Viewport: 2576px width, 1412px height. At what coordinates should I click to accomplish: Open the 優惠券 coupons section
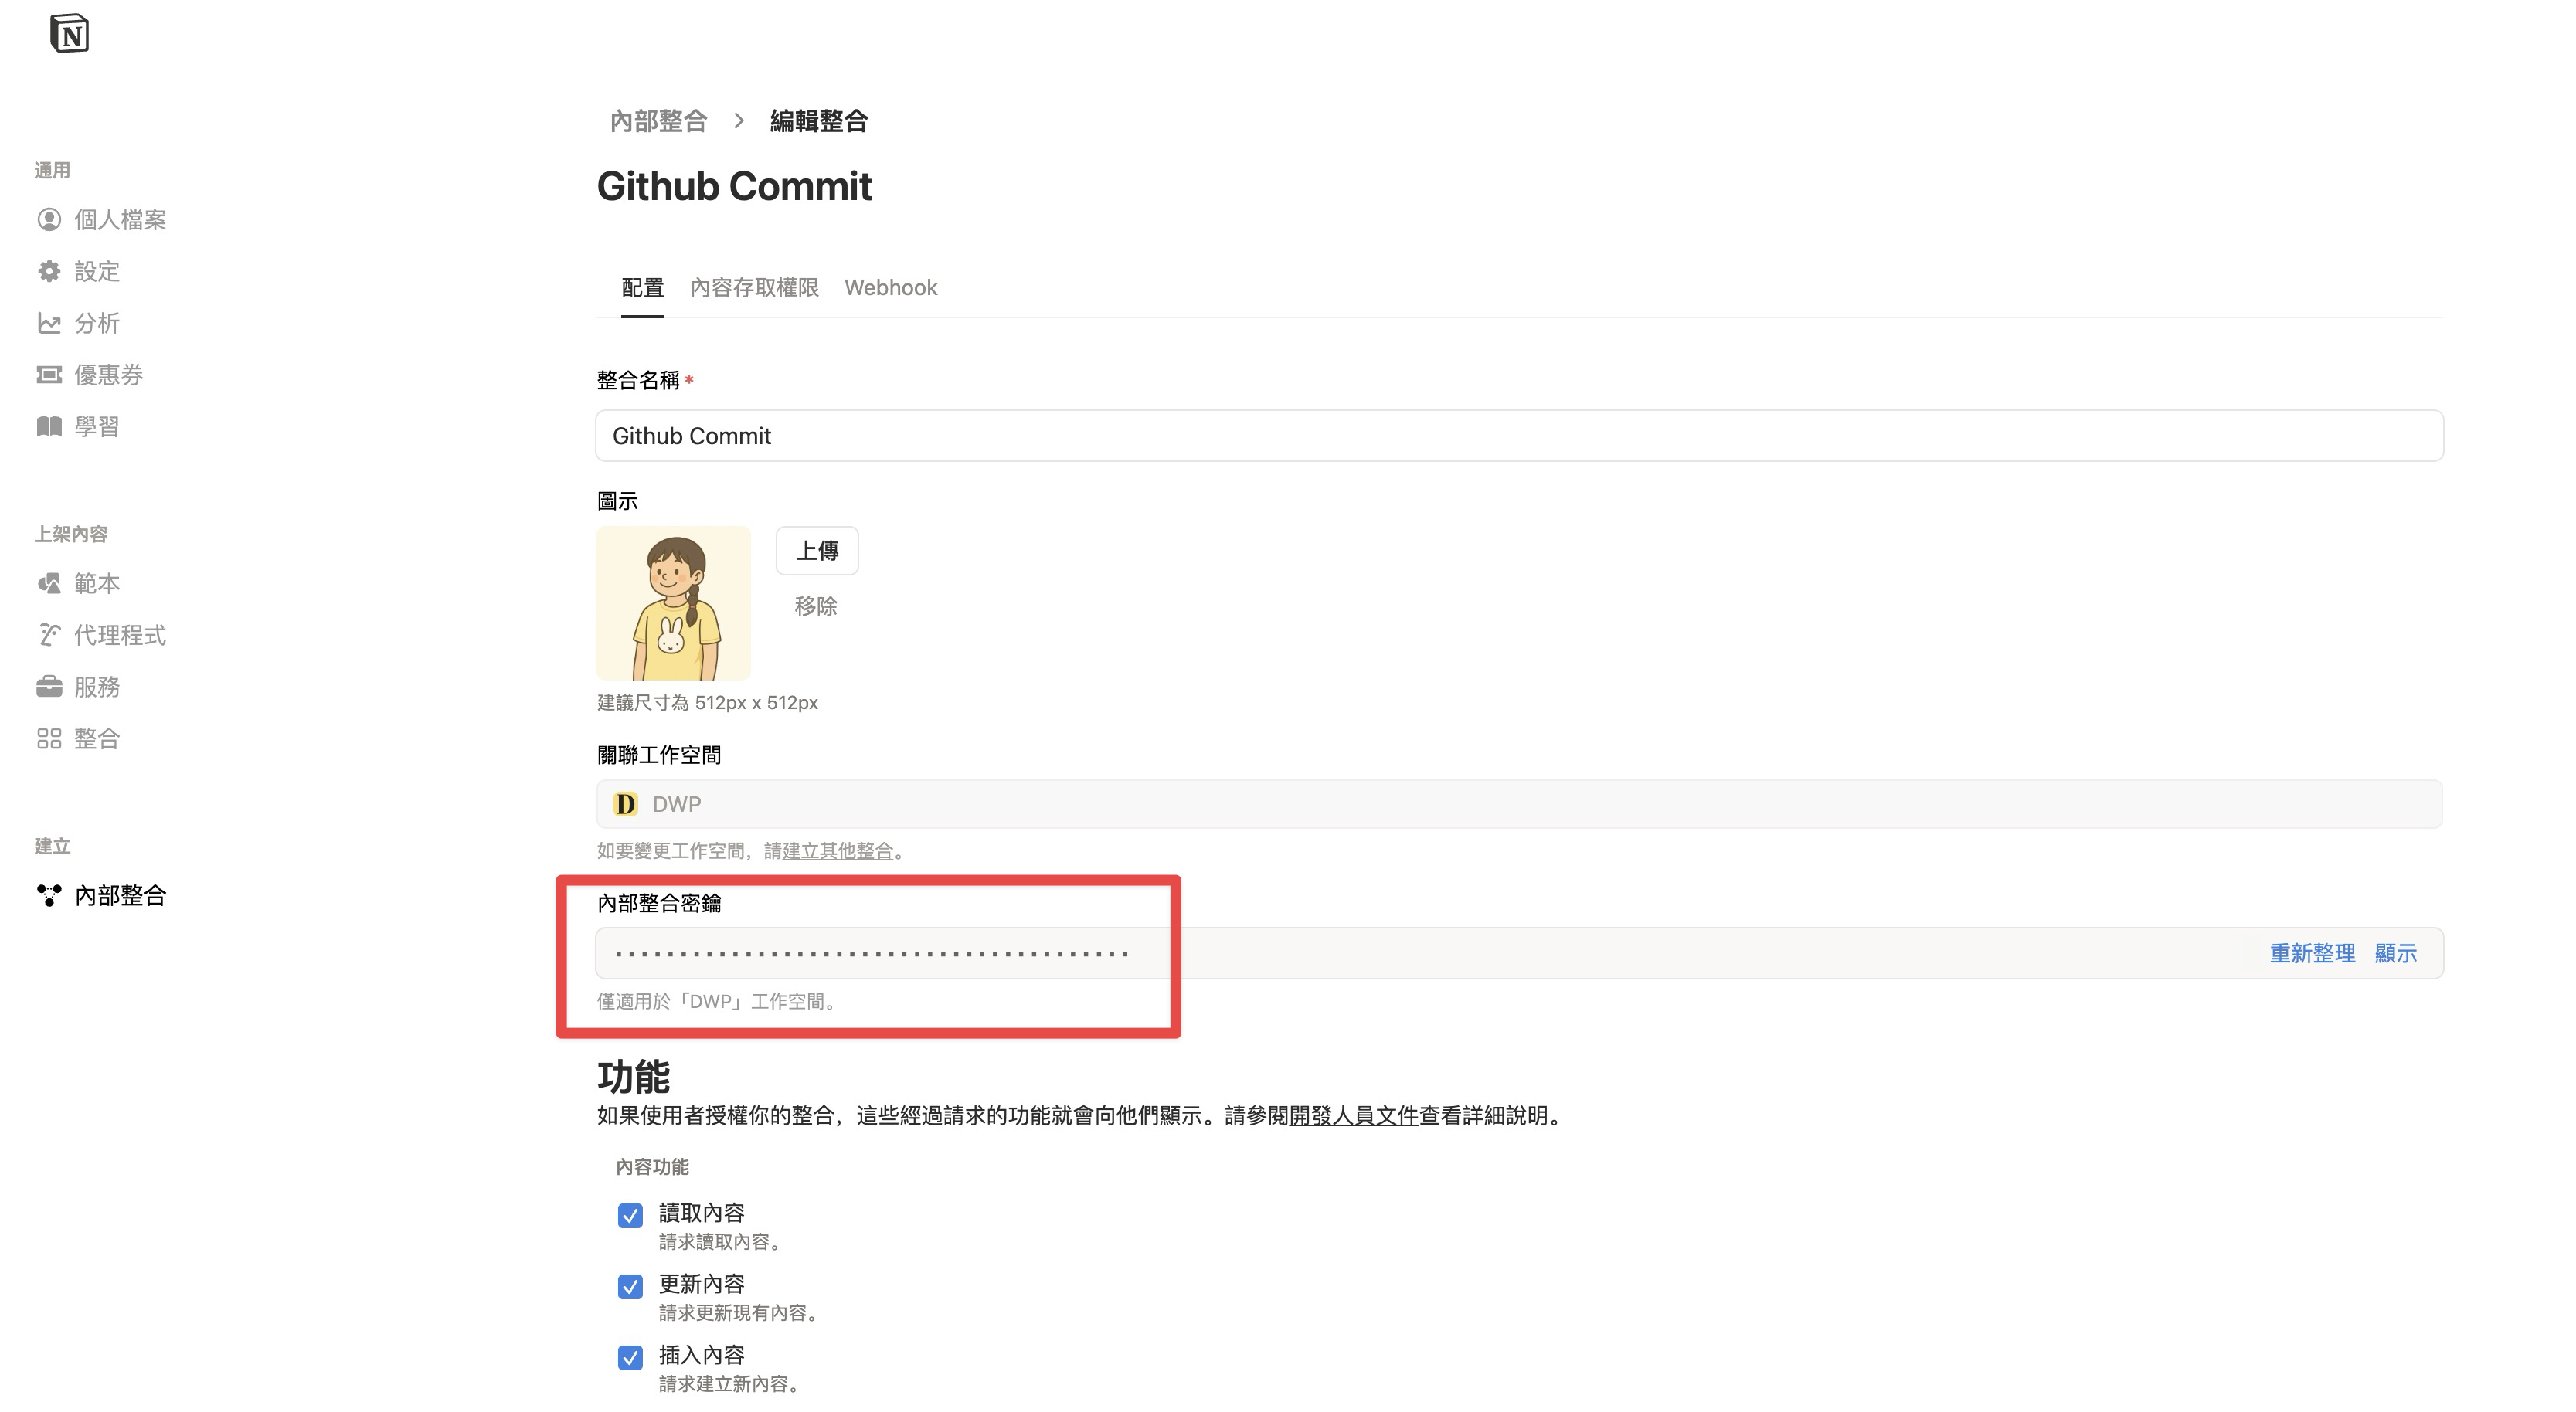pos(110,374)
